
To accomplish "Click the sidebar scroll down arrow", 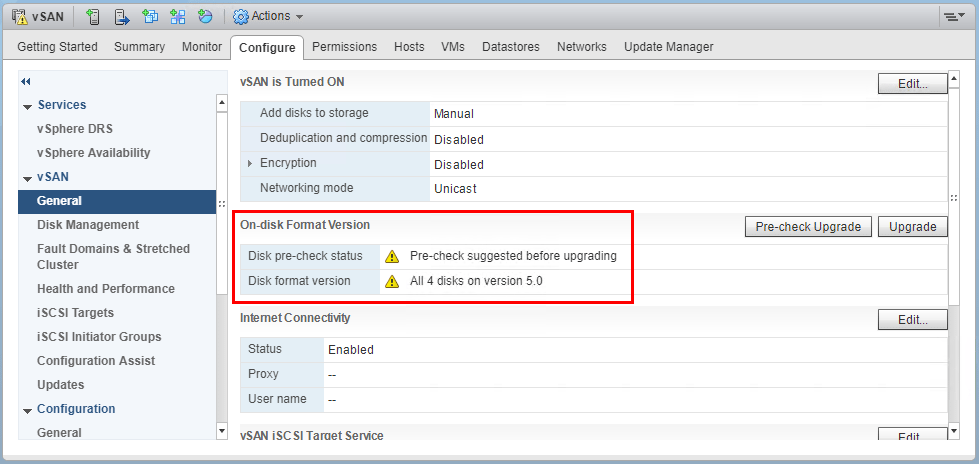I will pyautogui.click(x=222, y=431).
